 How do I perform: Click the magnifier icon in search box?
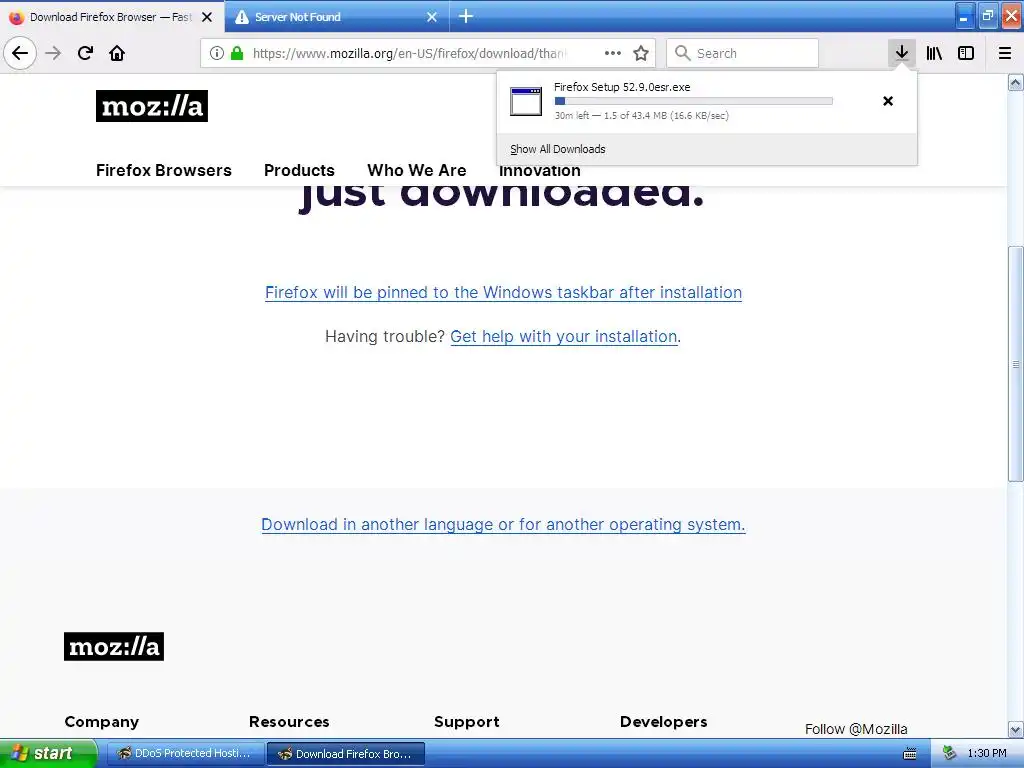pyautogui.click(x=682, y=53)
